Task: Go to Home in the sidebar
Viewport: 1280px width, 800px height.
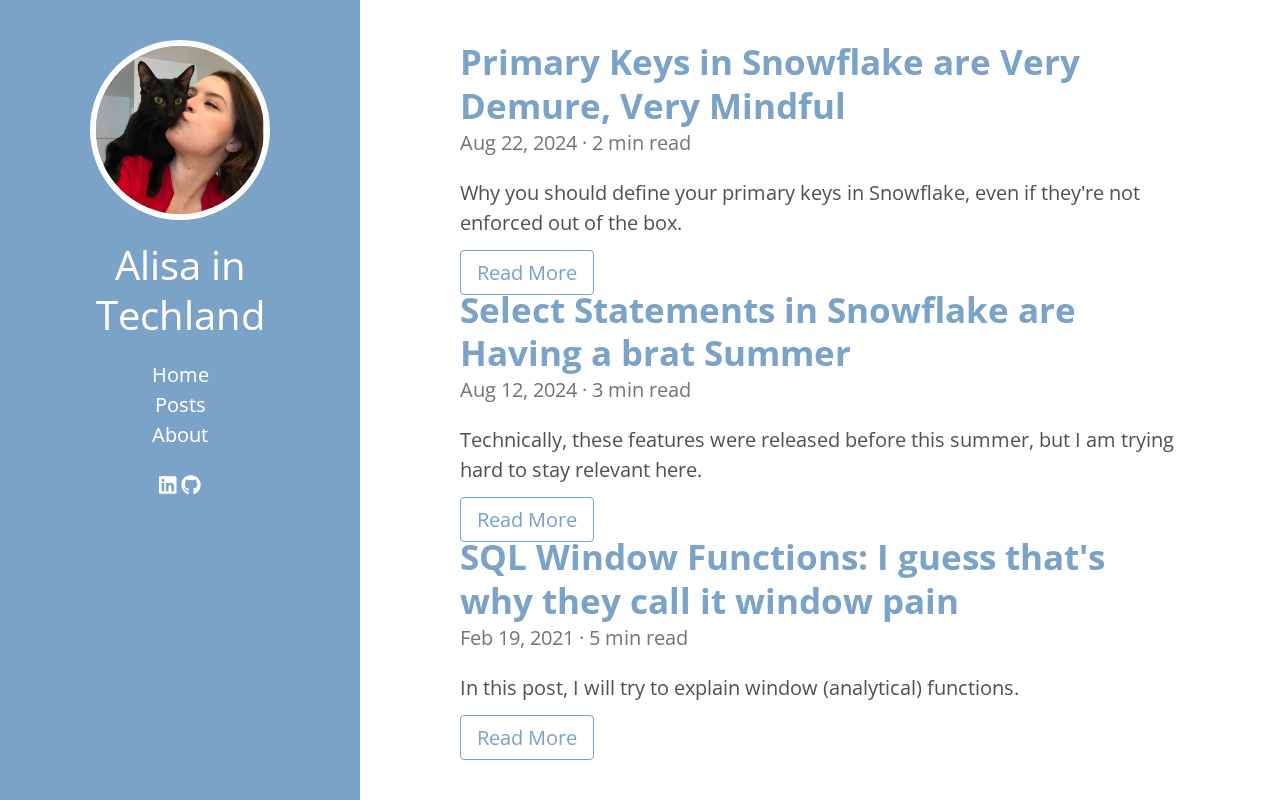Action: click(180, 375)
